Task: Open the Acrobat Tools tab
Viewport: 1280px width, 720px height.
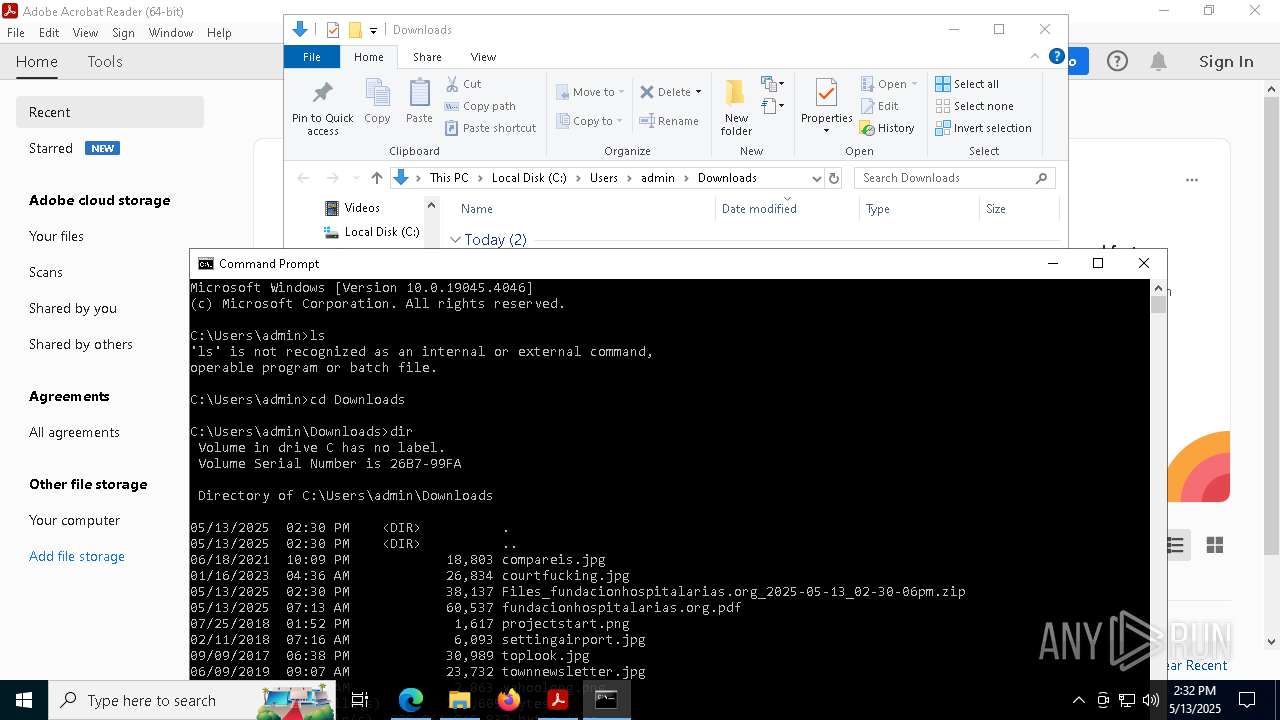Action: pyautogui.click(x=105, y=62)
